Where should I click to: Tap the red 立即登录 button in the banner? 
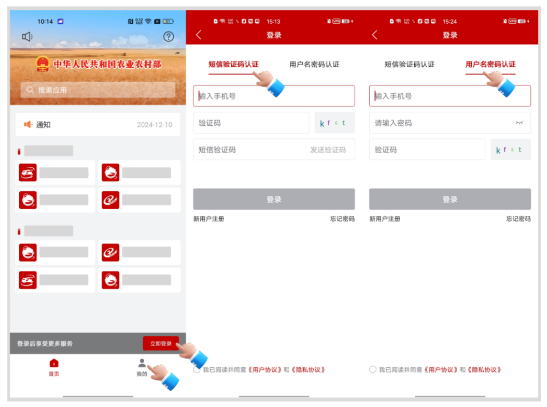(161, 344)
